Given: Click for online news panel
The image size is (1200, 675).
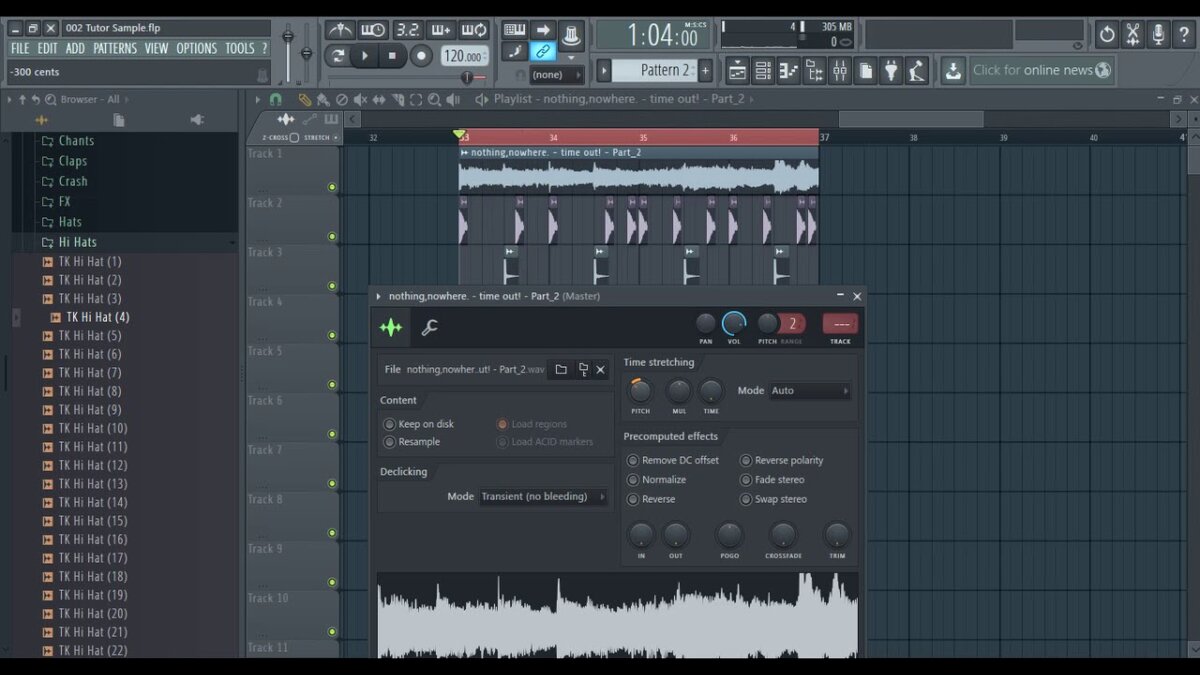Looking at the screenshot, I should (x=1042, y=70).
